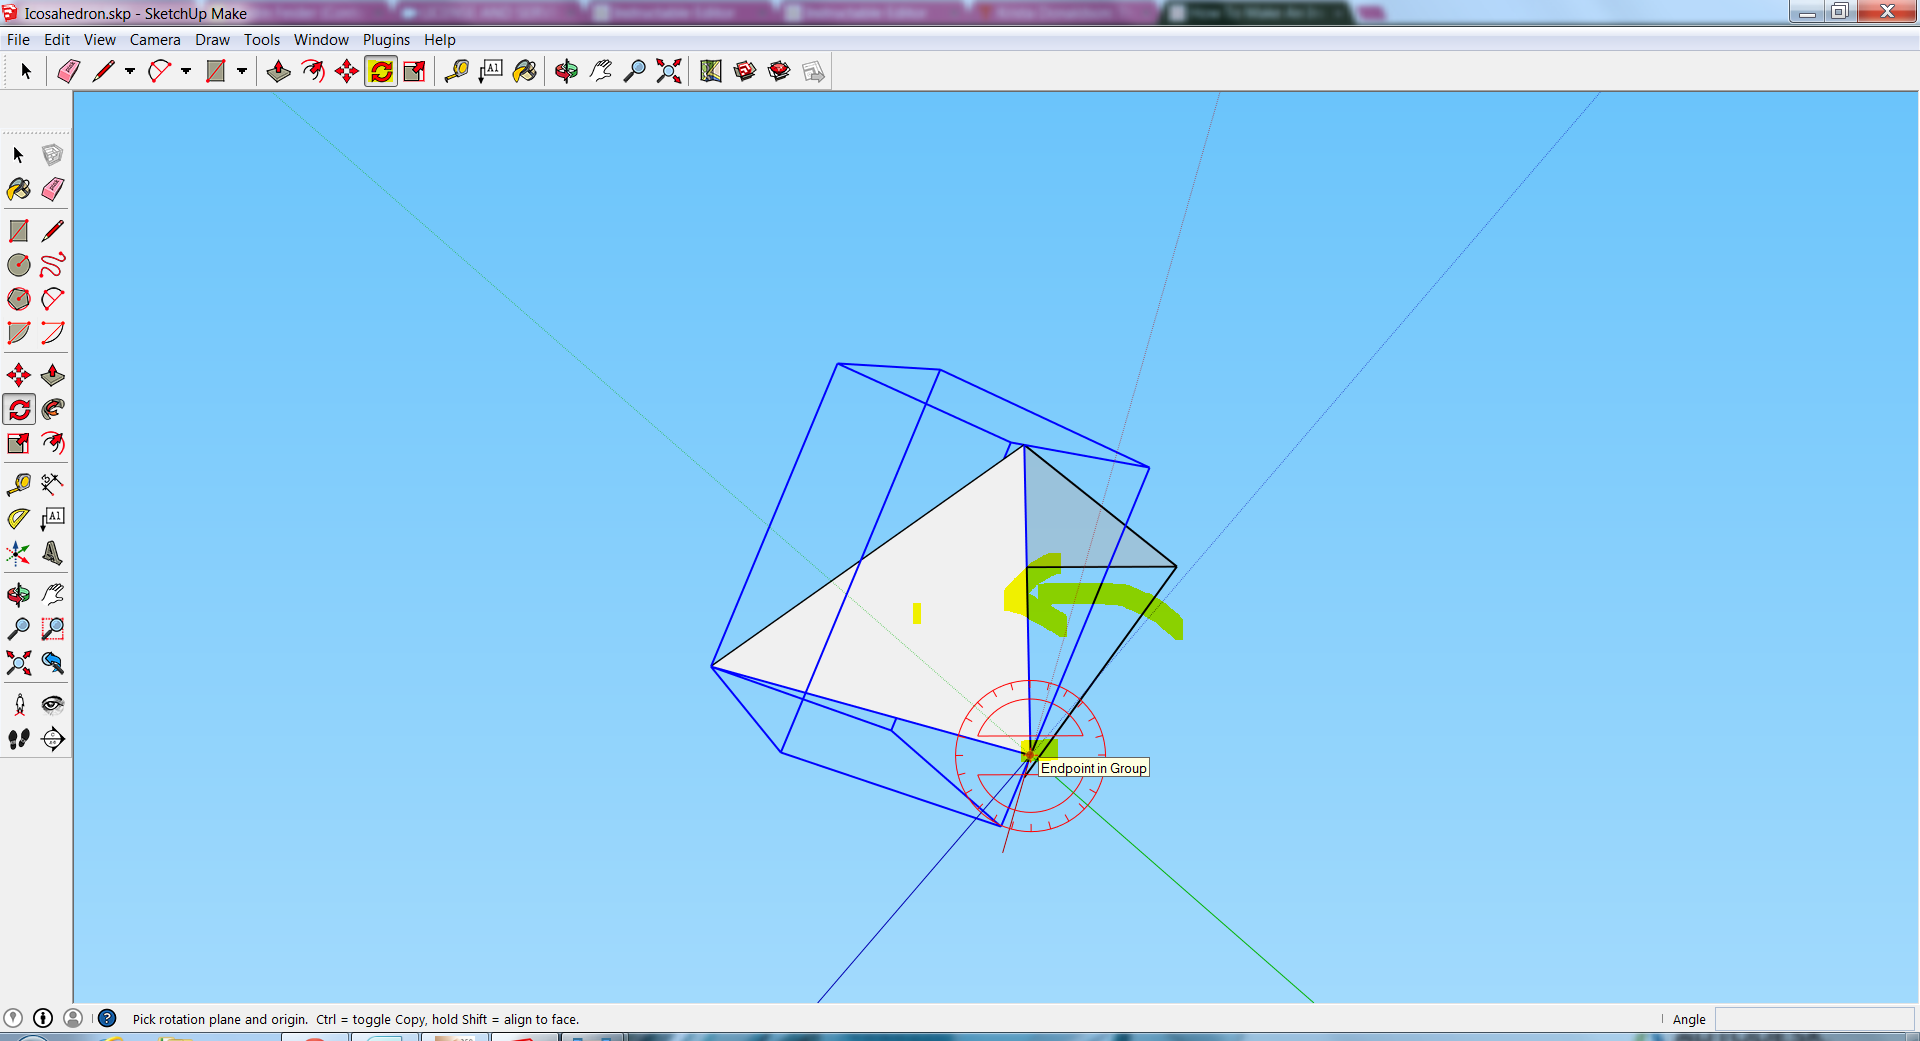Expand the Rectangle shapes dropdown arrow
The image size is (1920, 1041).
pyautogui.click(x=242, y=71)
